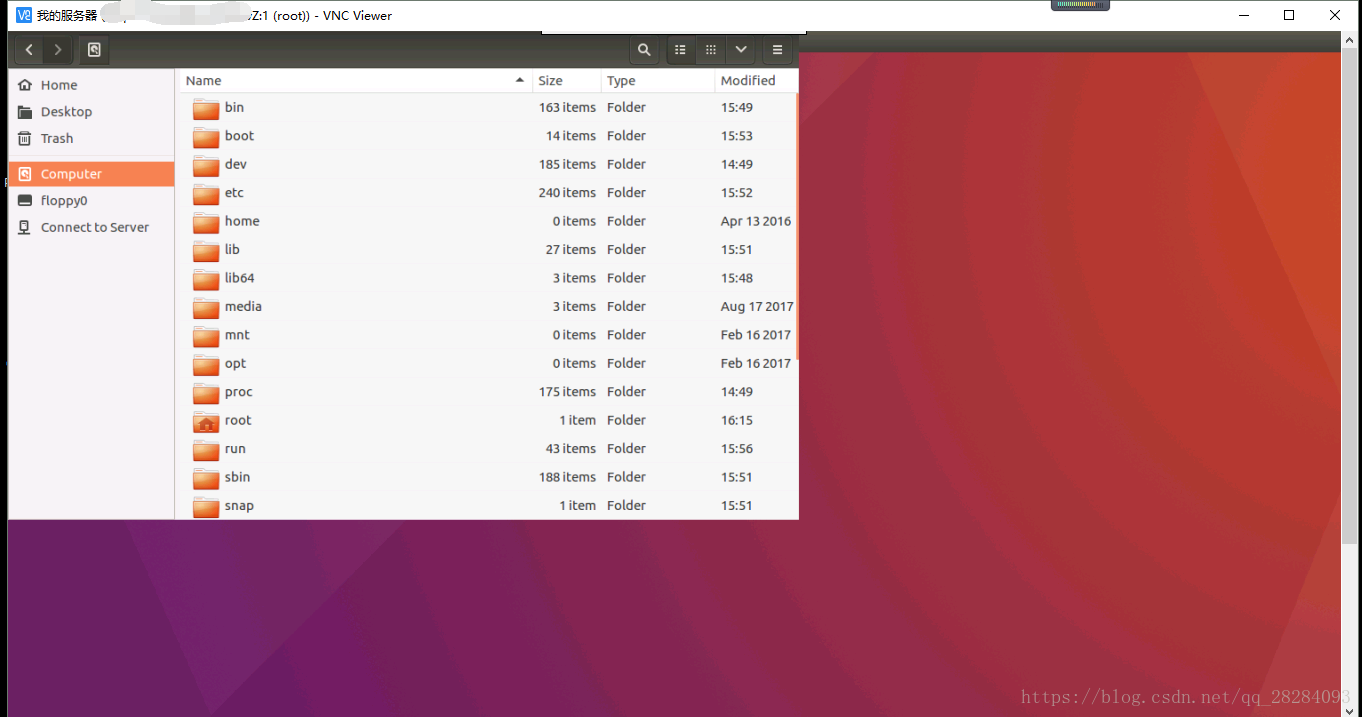Switch to list view
This screenshot has width=1362, height=717.
coord(681,50)
